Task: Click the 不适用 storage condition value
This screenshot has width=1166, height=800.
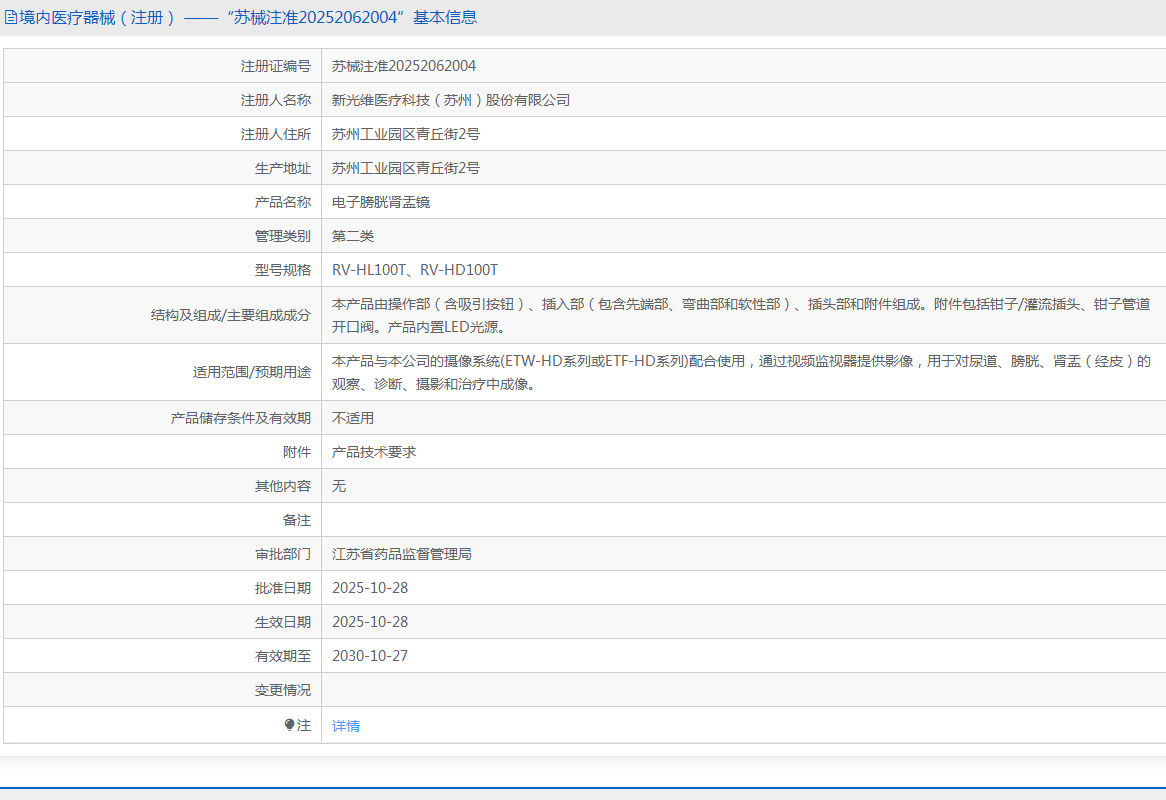Action: 353,418
